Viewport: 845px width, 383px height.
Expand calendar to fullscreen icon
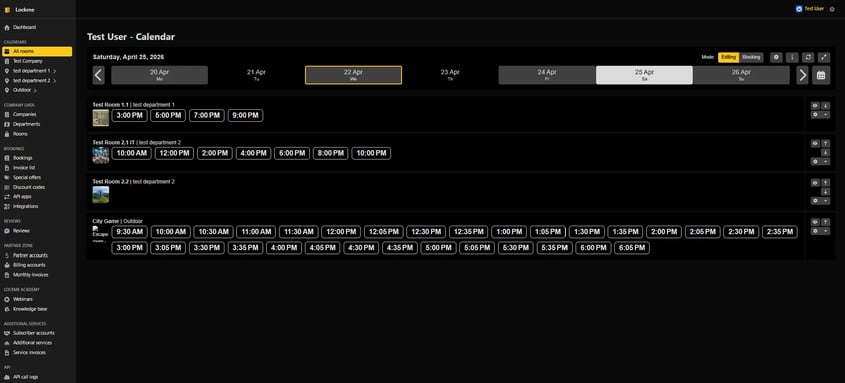pyautogui.click(x=823, y=57)
